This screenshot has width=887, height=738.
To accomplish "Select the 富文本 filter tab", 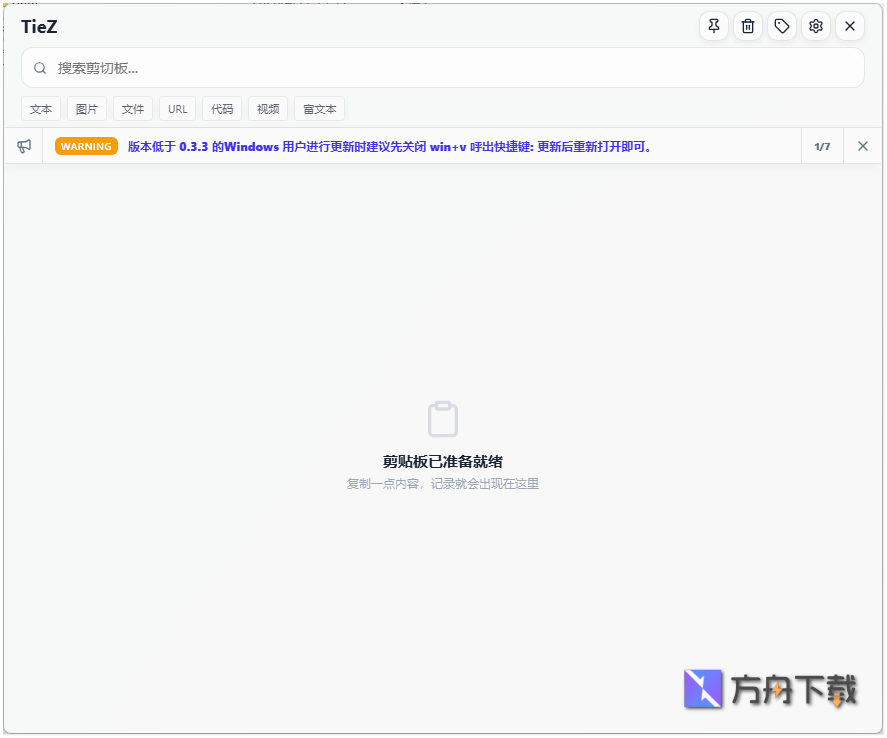I will [x=318, y=108].
